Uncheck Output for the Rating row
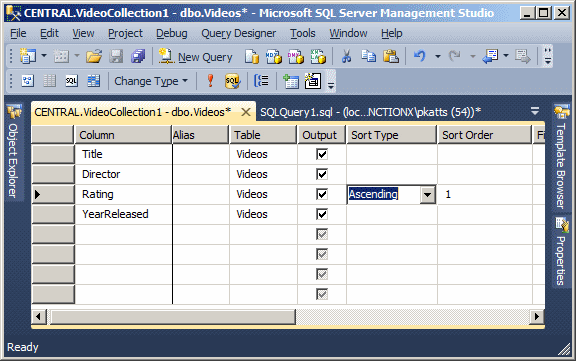Viewport: 576px width, 361px height. pos(322,194)
